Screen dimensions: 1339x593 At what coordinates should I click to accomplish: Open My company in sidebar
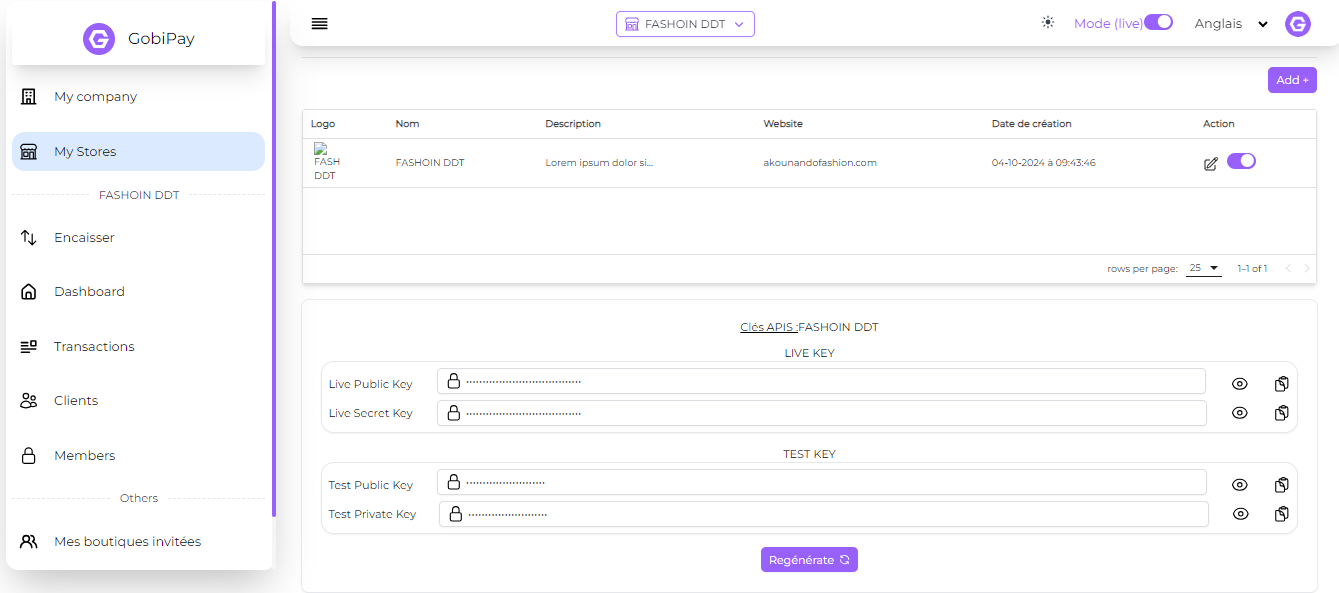[x=138, y=97]
